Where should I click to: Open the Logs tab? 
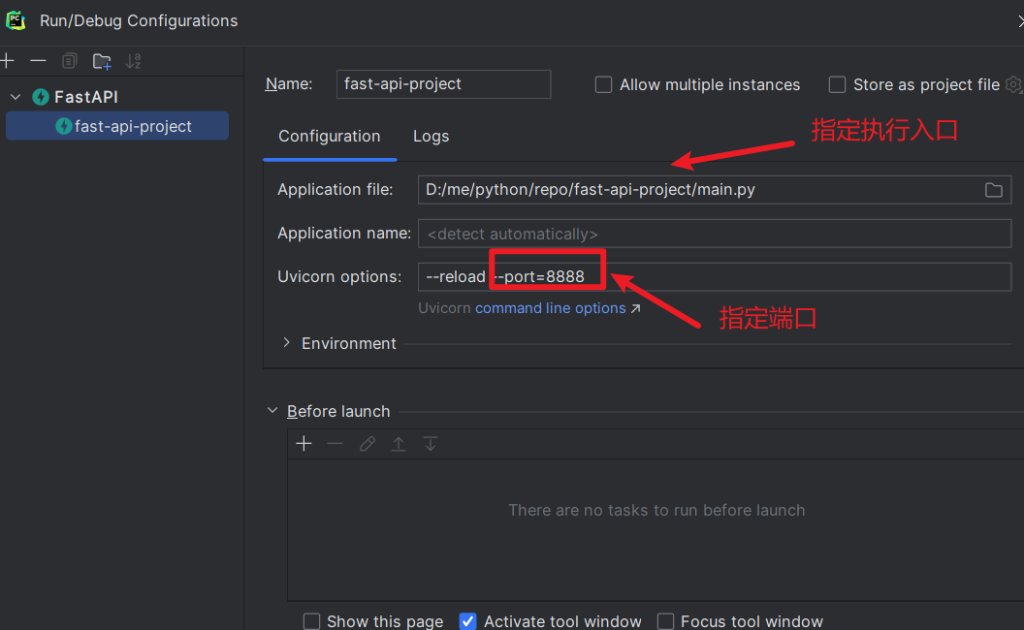431,136
